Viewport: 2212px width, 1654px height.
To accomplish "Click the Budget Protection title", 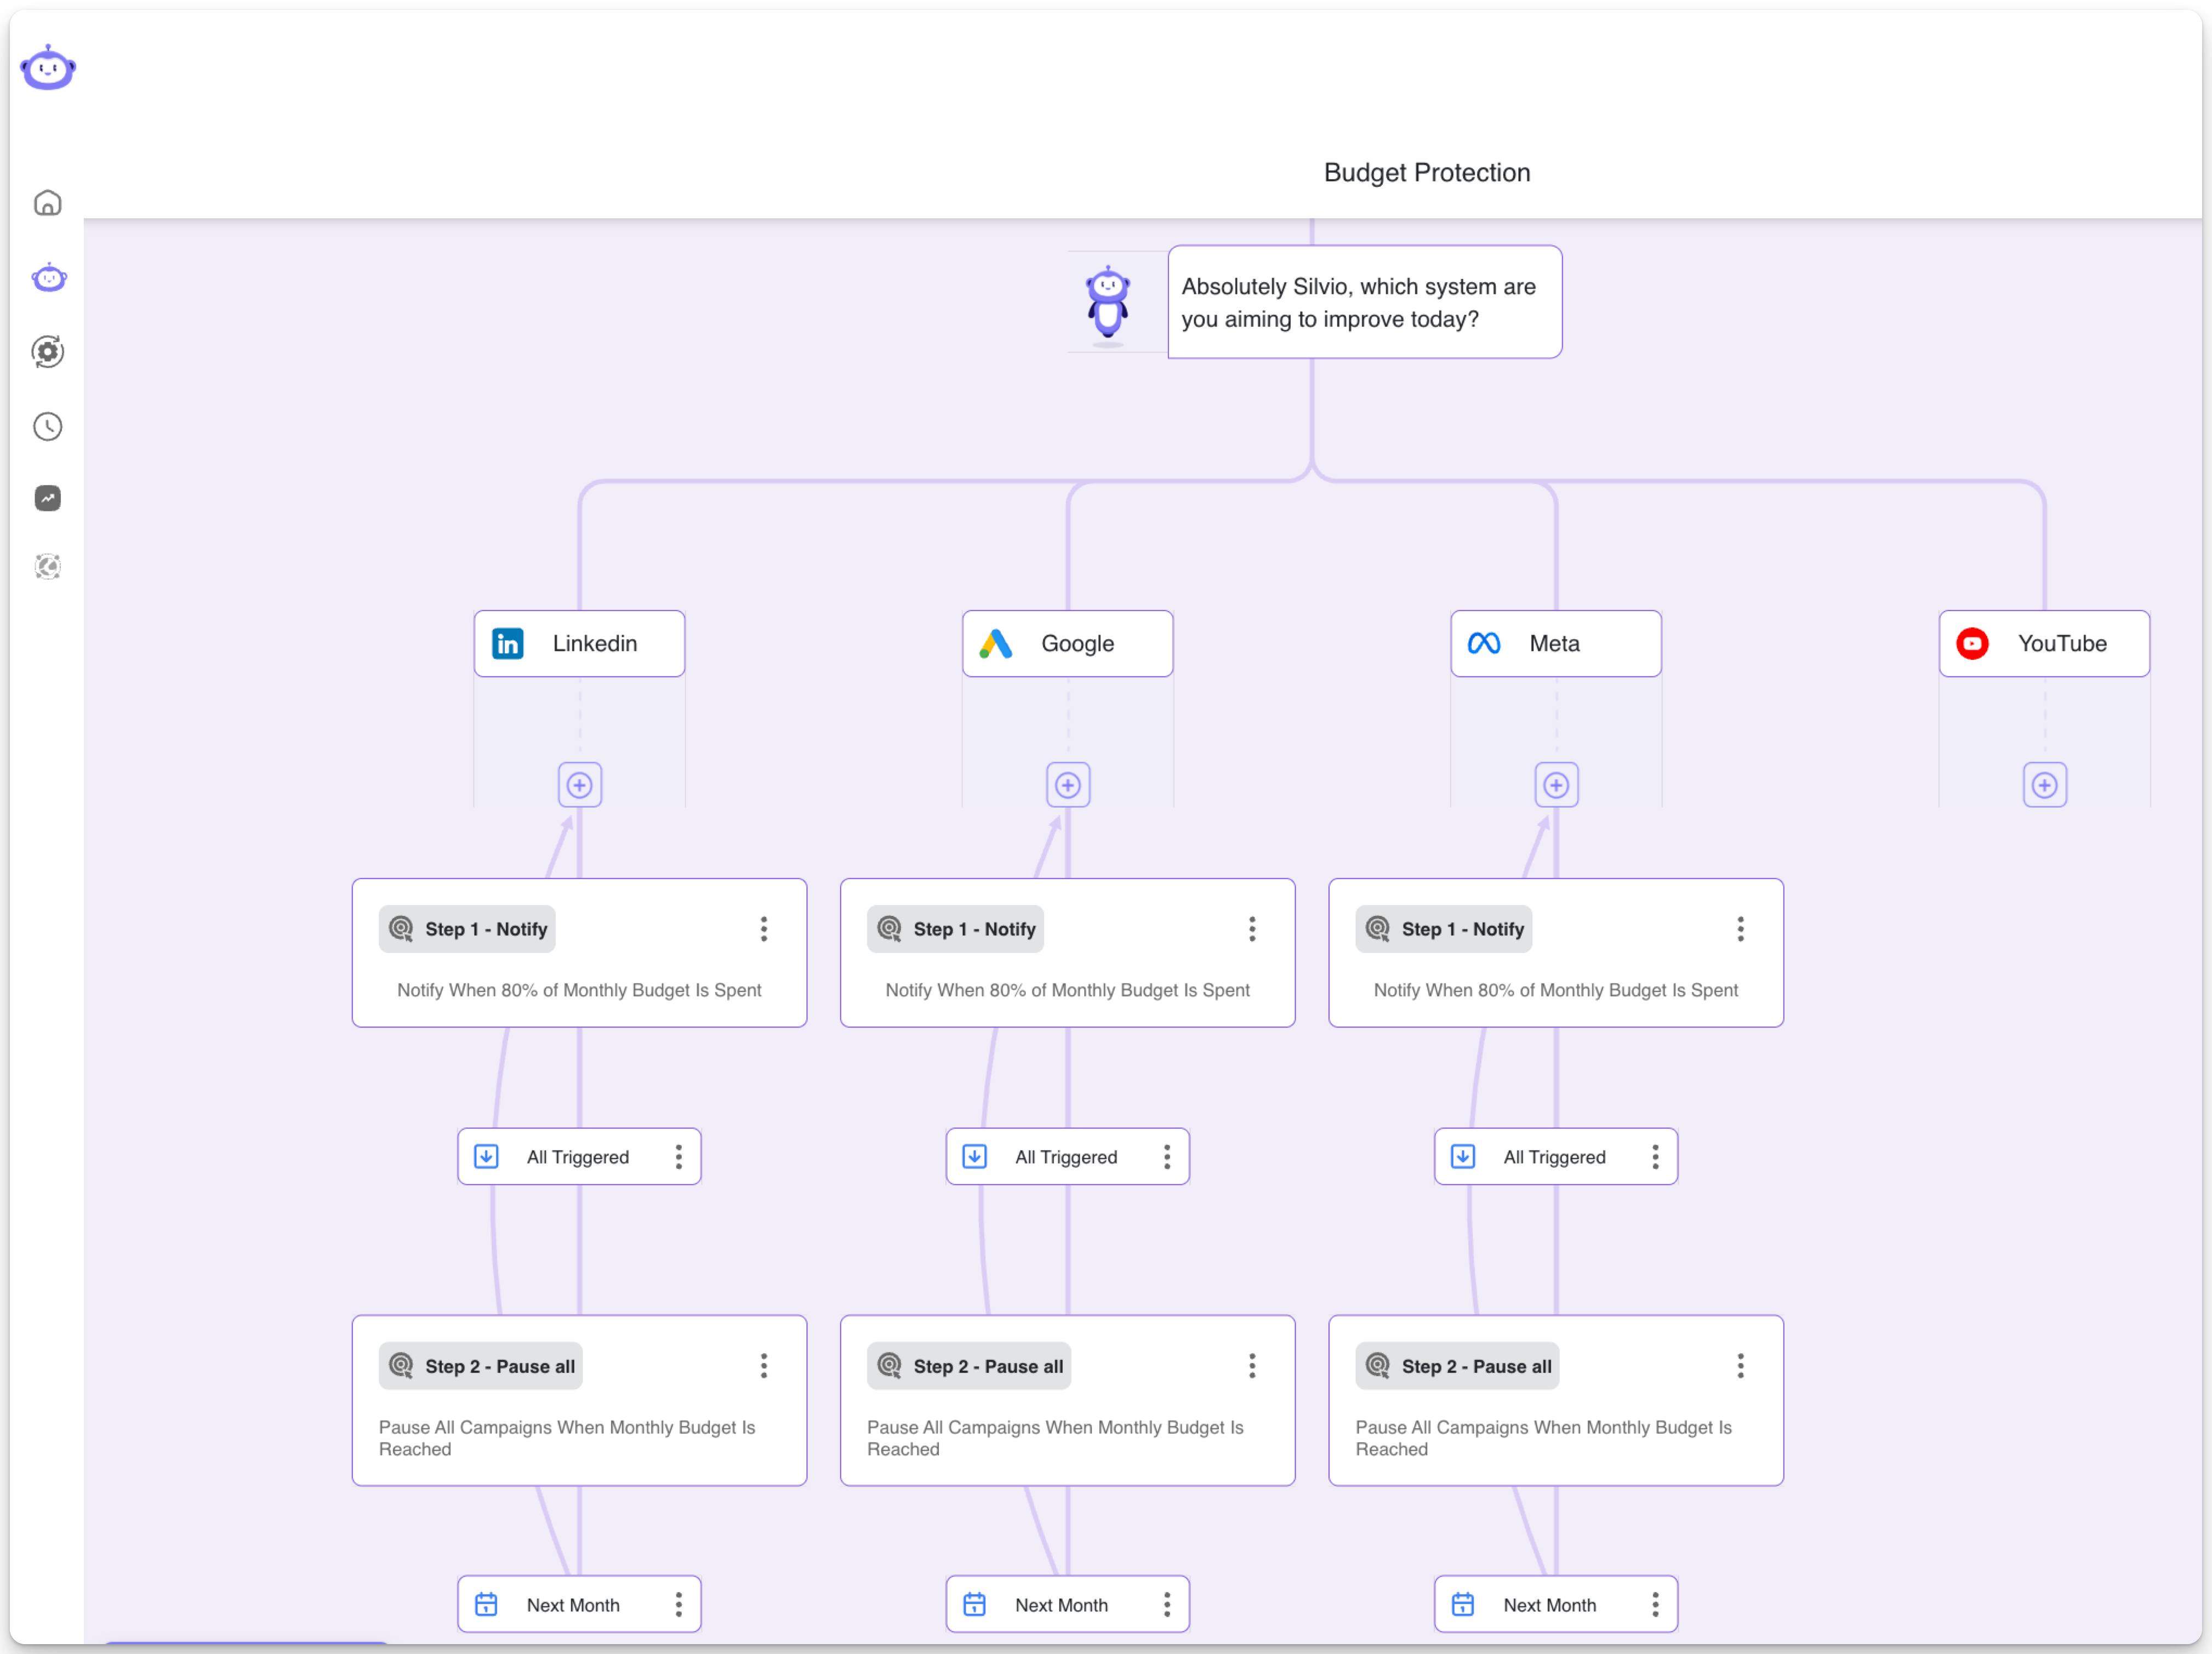I will pos(1426,173).
